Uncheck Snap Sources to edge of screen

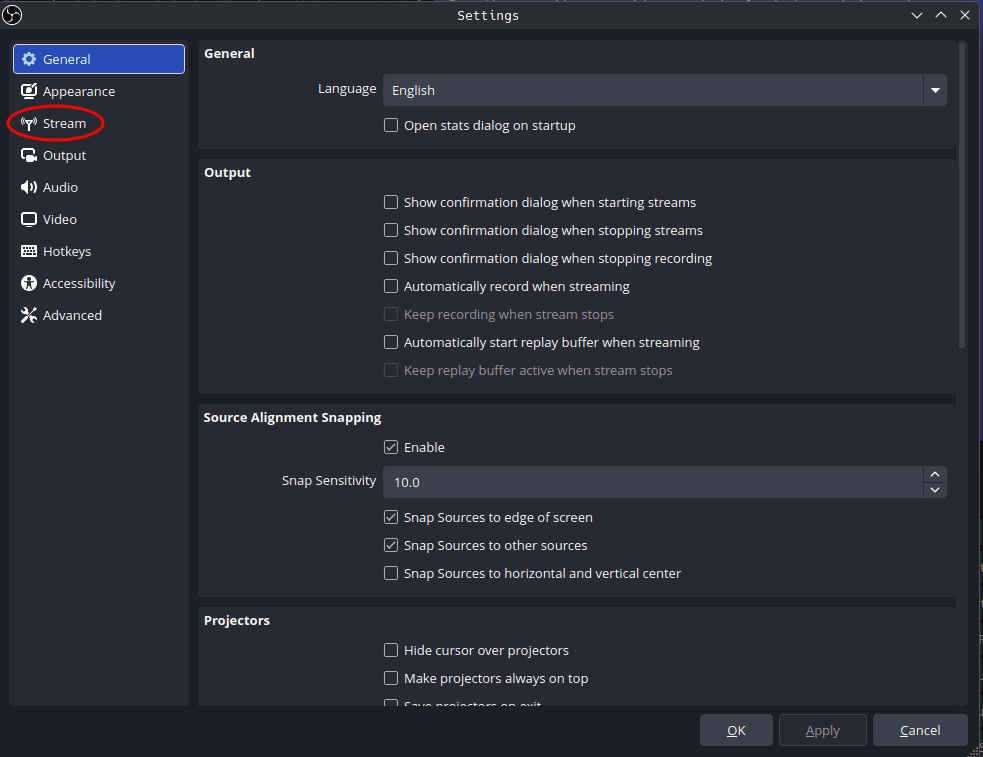[x=391, y=517]
